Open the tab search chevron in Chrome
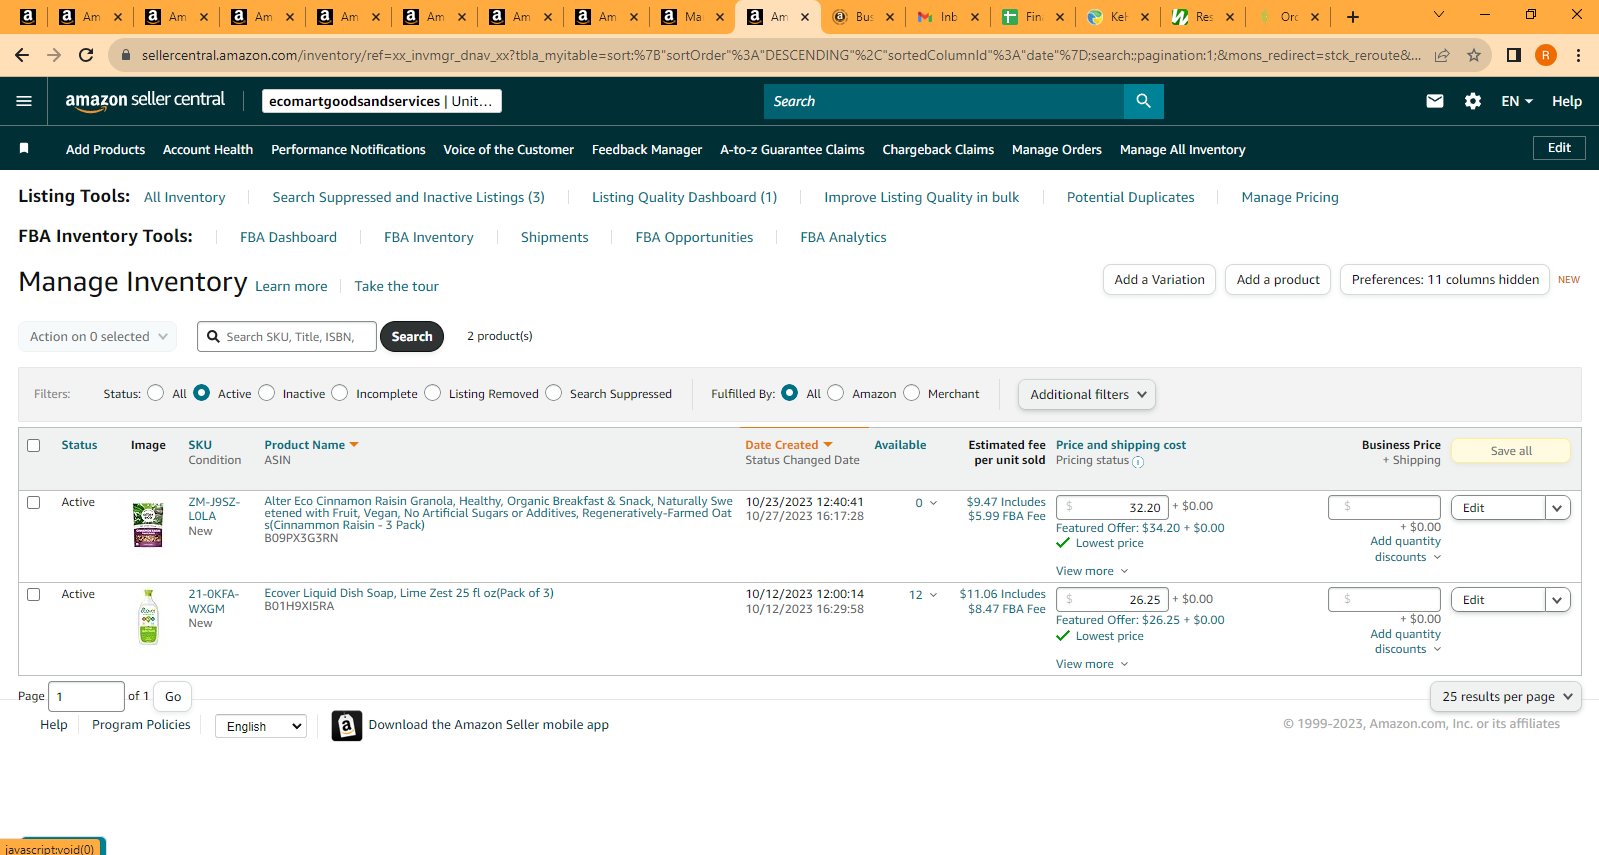Screen dimensions: 1599x855 1439,15
